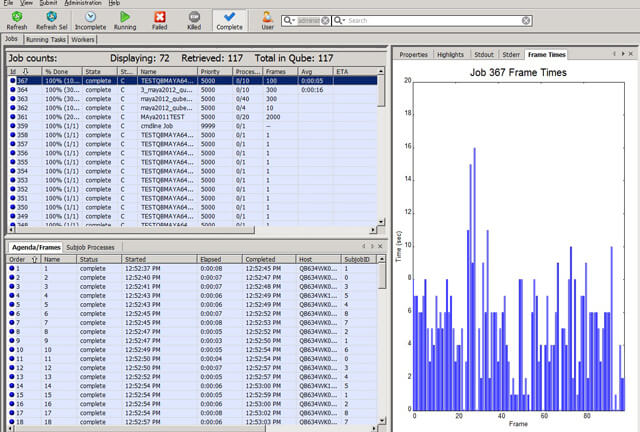Open the File menu
This screenshot has width=640, height=432.
coord(8,3)
